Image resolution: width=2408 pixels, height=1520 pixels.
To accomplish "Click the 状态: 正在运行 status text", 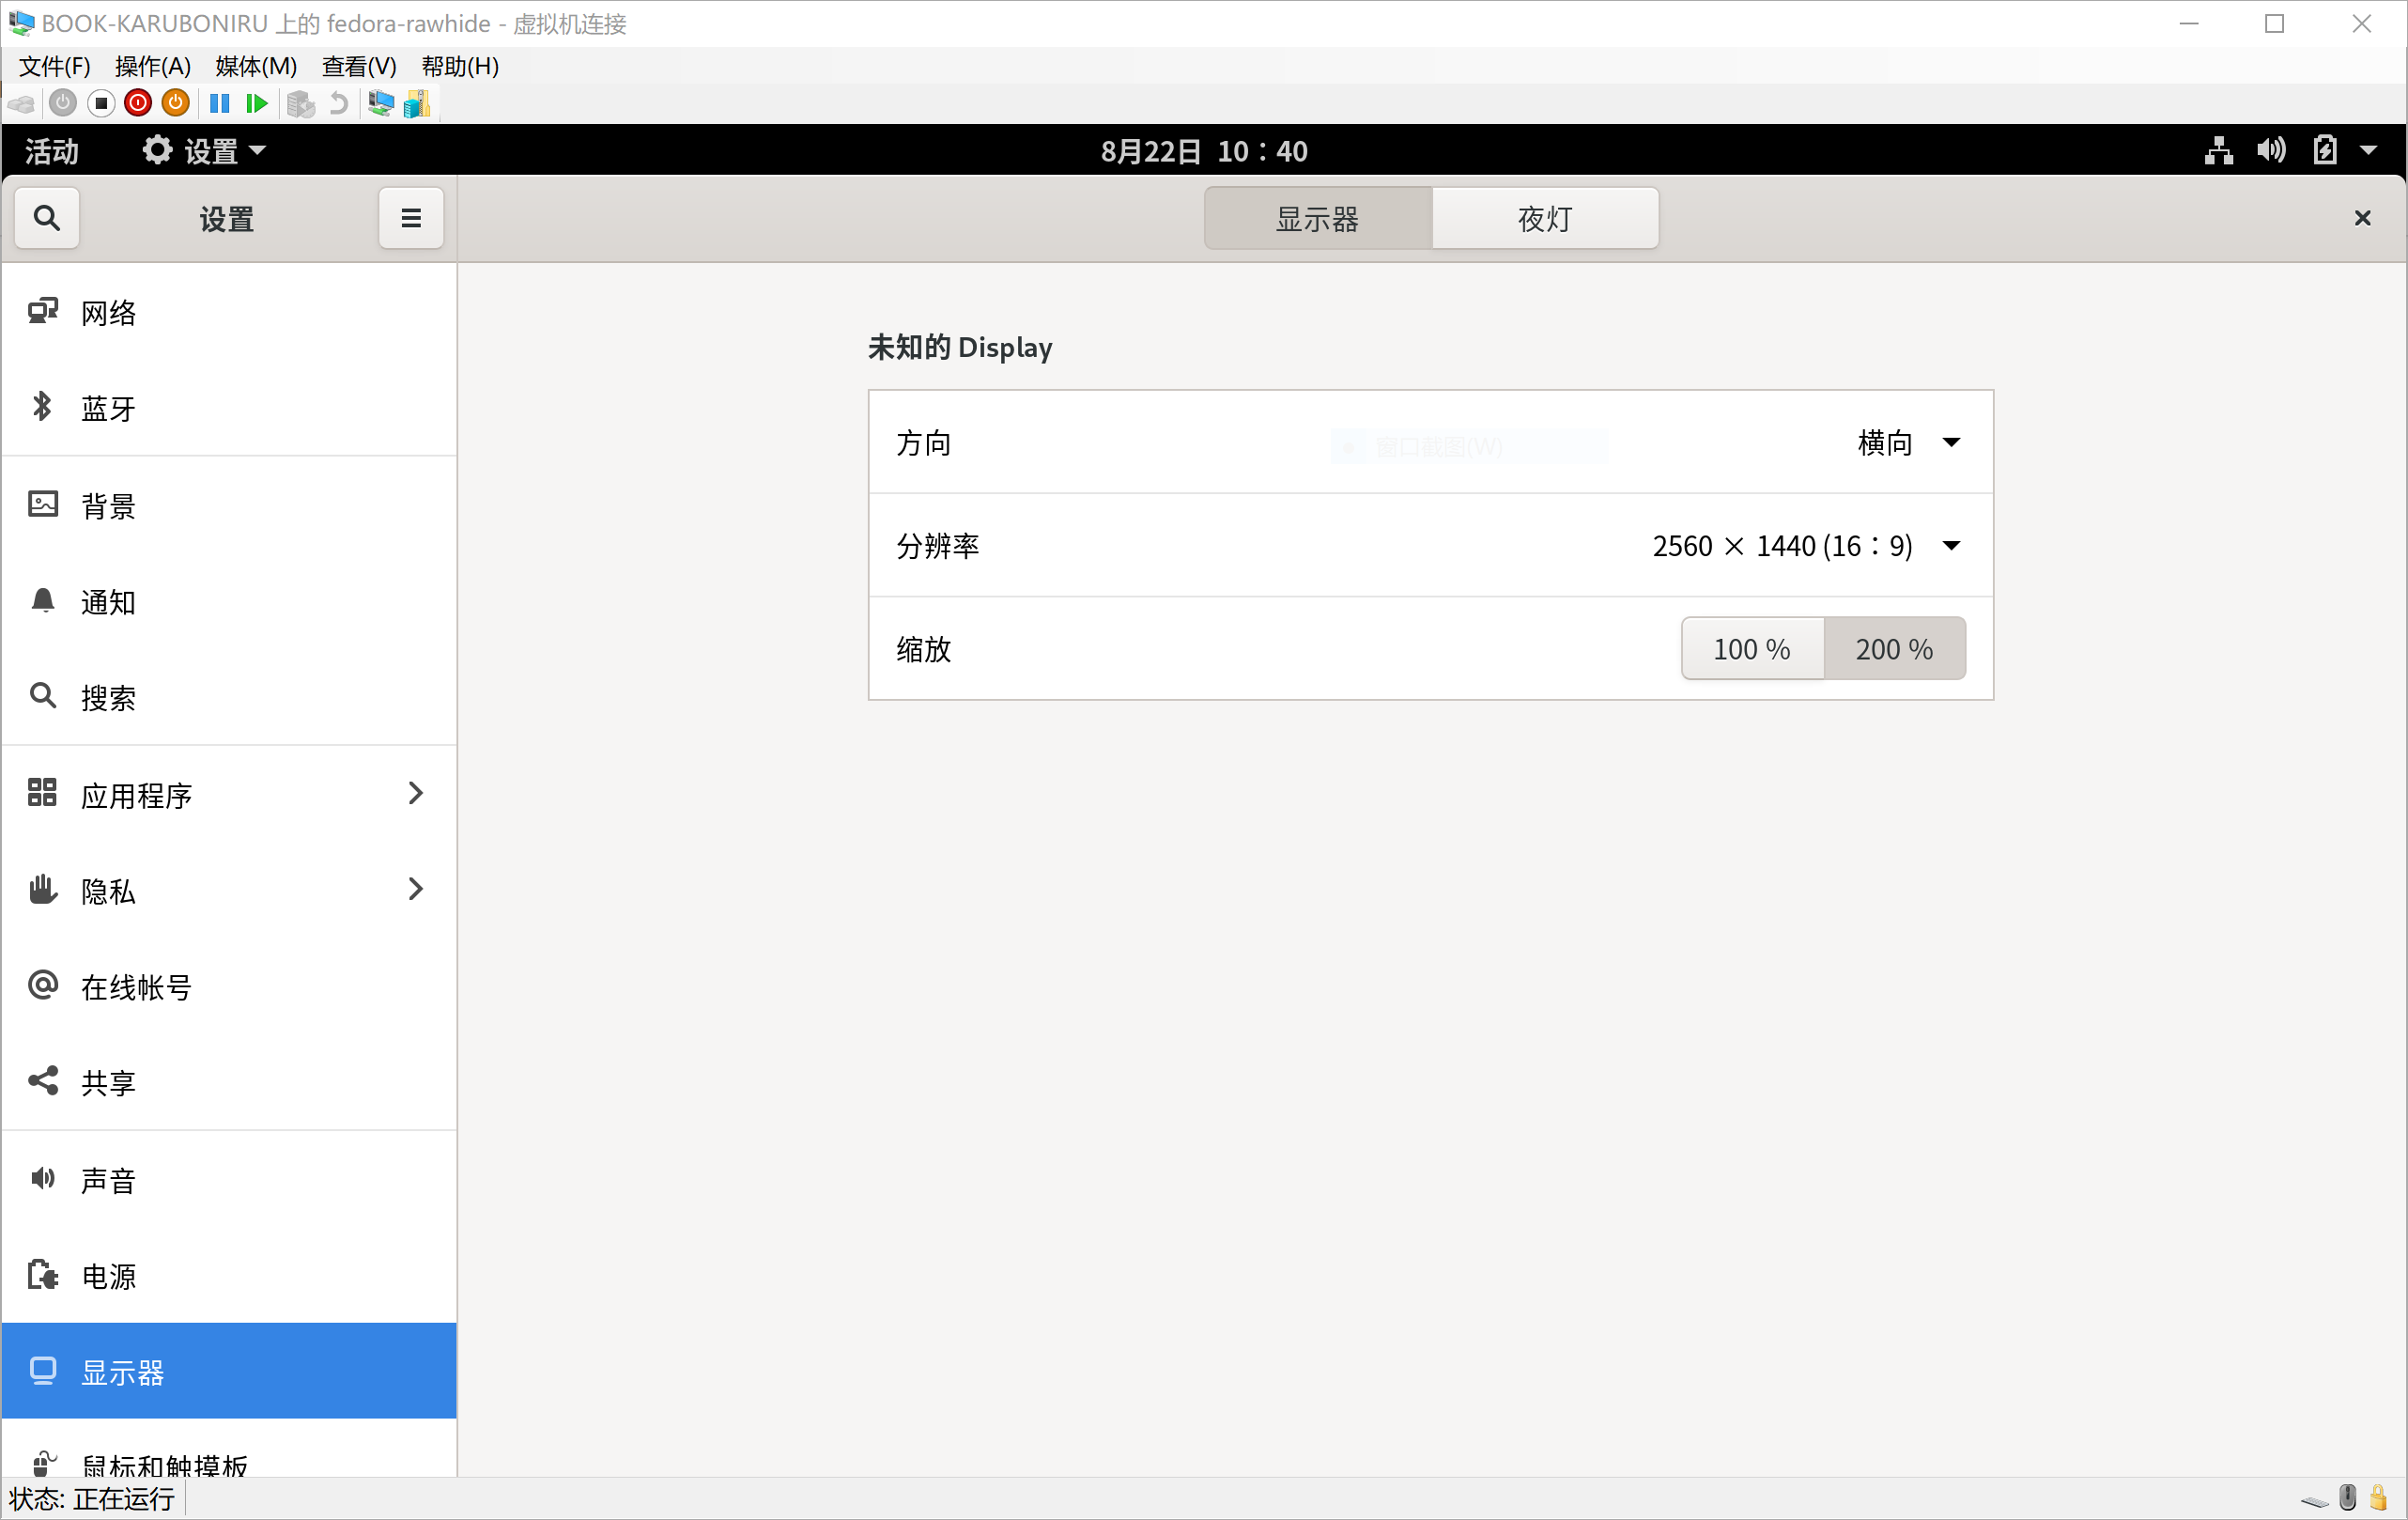I will pyautogui.click(x=92, y=1499).
